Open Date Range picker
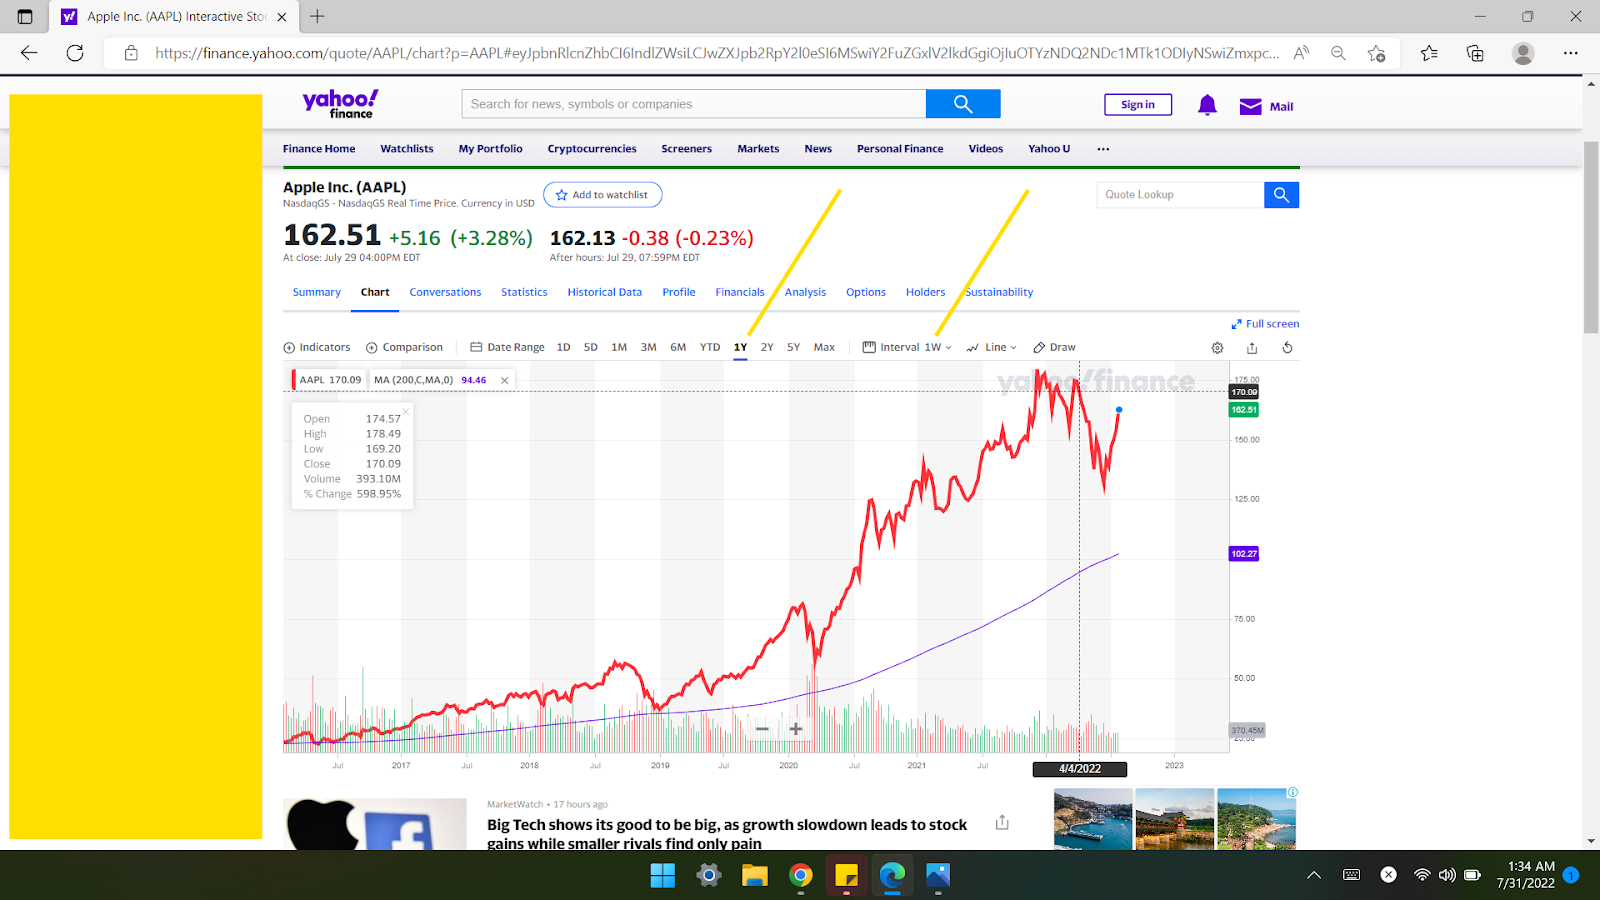This screenshot has width=1600, height=900. [x=507, y=348]
